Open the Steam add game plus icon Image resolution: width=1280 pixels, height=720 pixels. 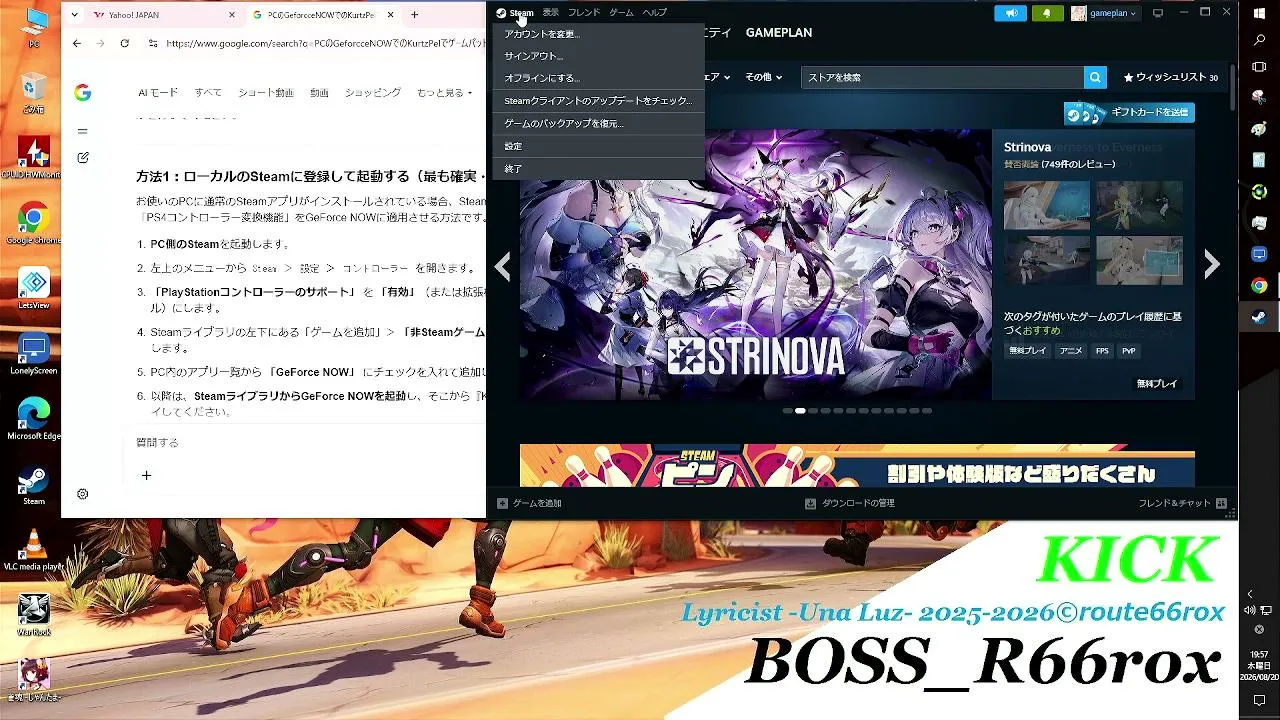[503, 504]
